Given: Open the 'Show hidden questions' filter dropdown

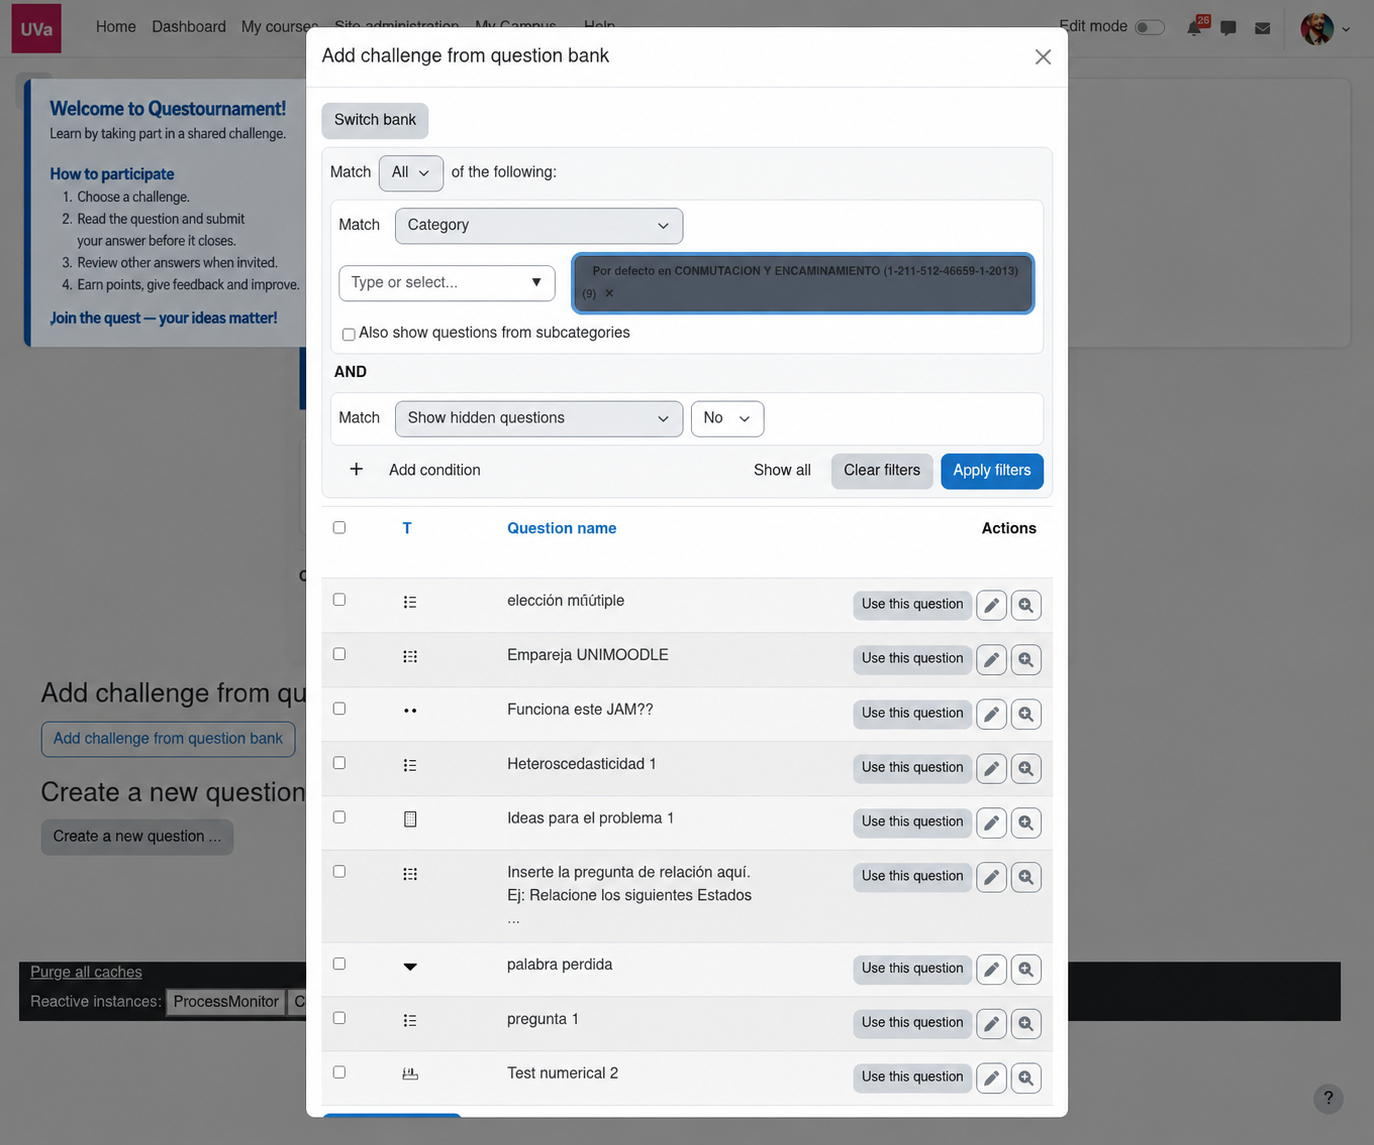Looking at the screenshot, I should (x=539, y=418).
